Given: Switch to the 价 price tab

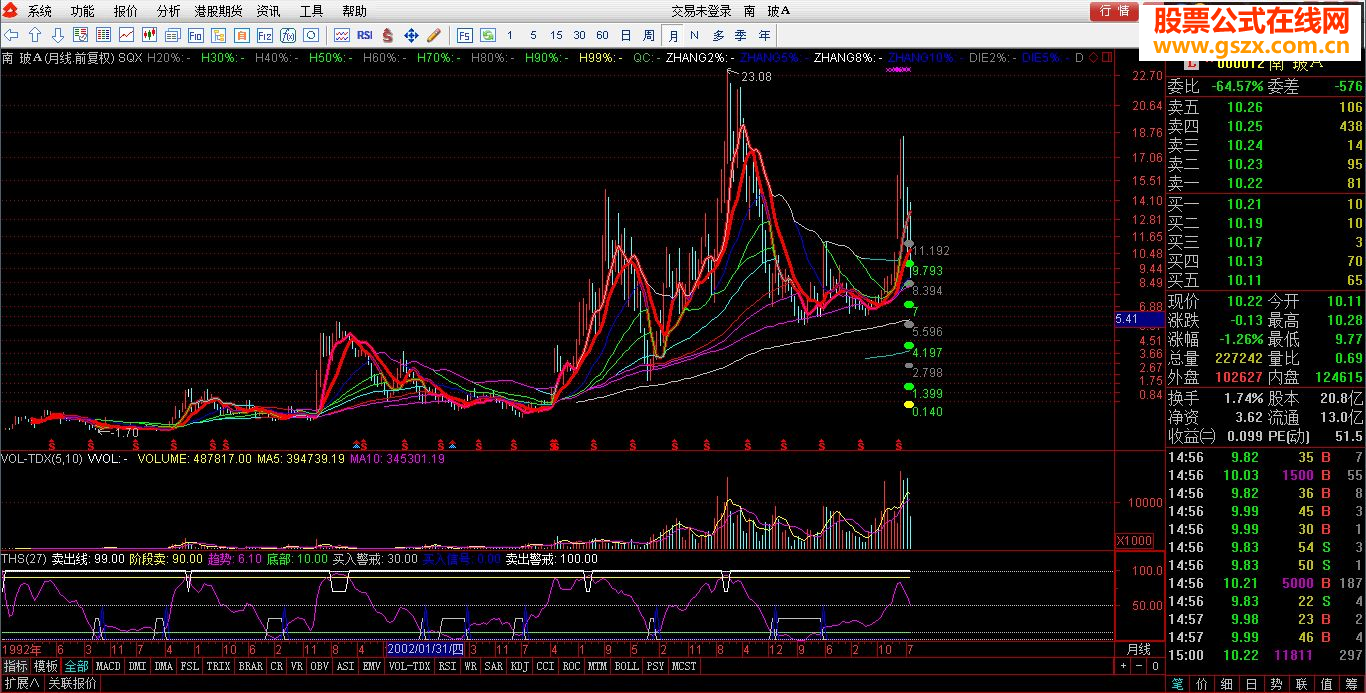Looking at the screenshot, I should 1201,684.
